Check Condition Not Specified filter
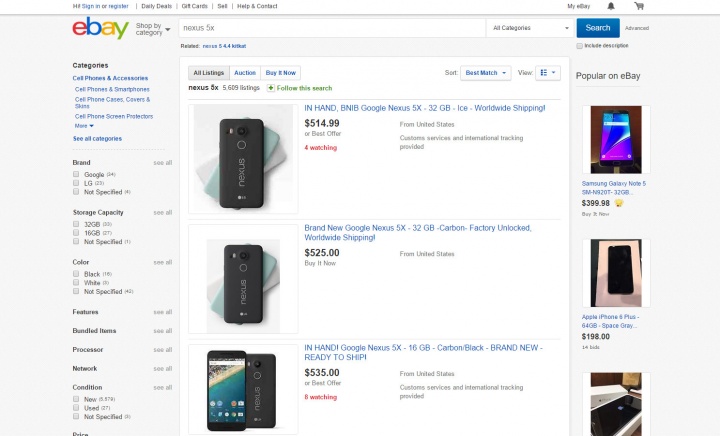 76,416
